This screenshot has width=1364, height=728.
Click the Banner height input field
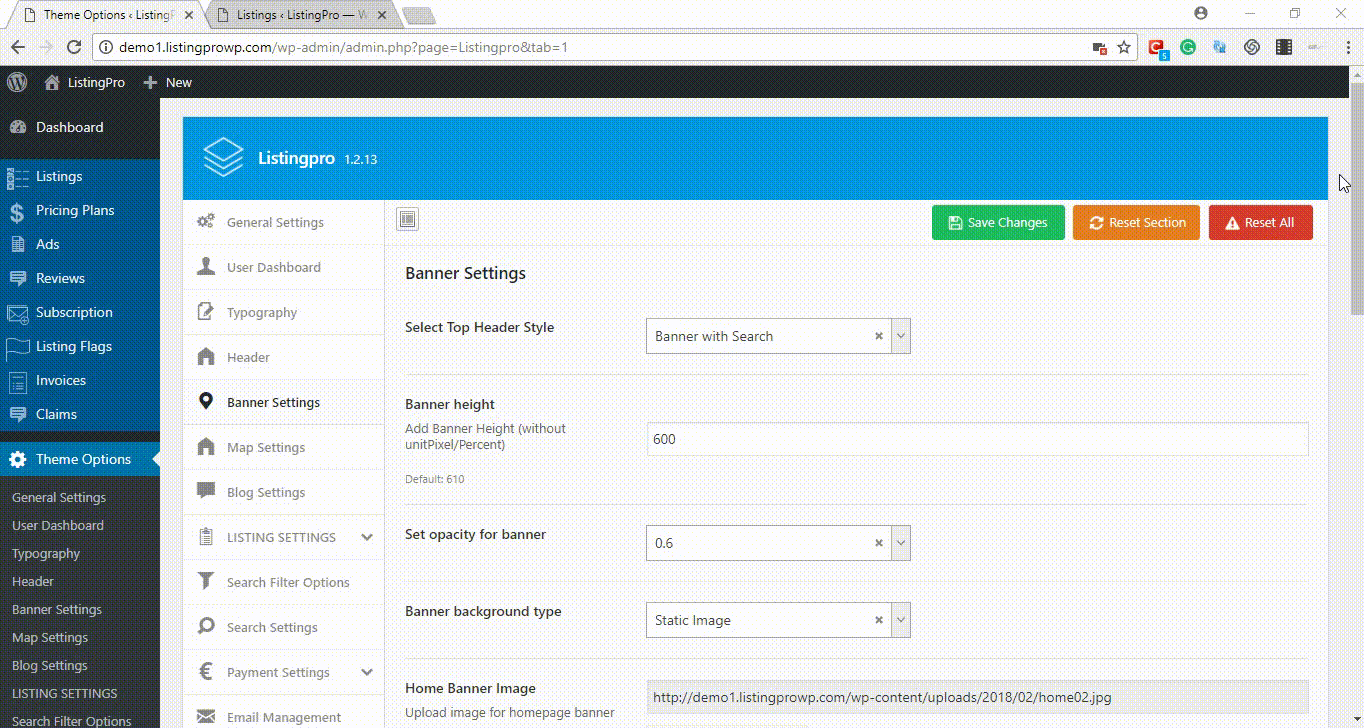(977, 439)
